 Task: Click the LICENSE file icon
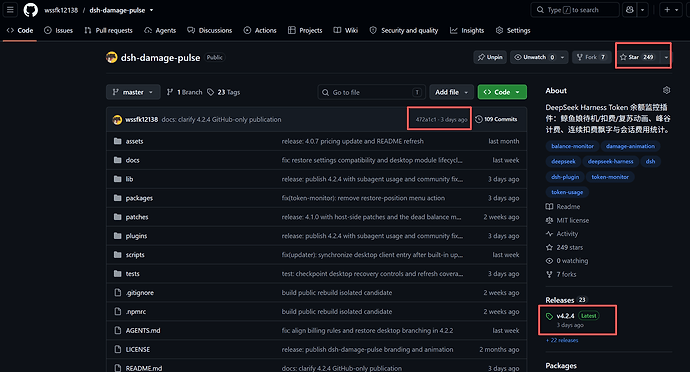pyautogui.click(x=117, y=350)
